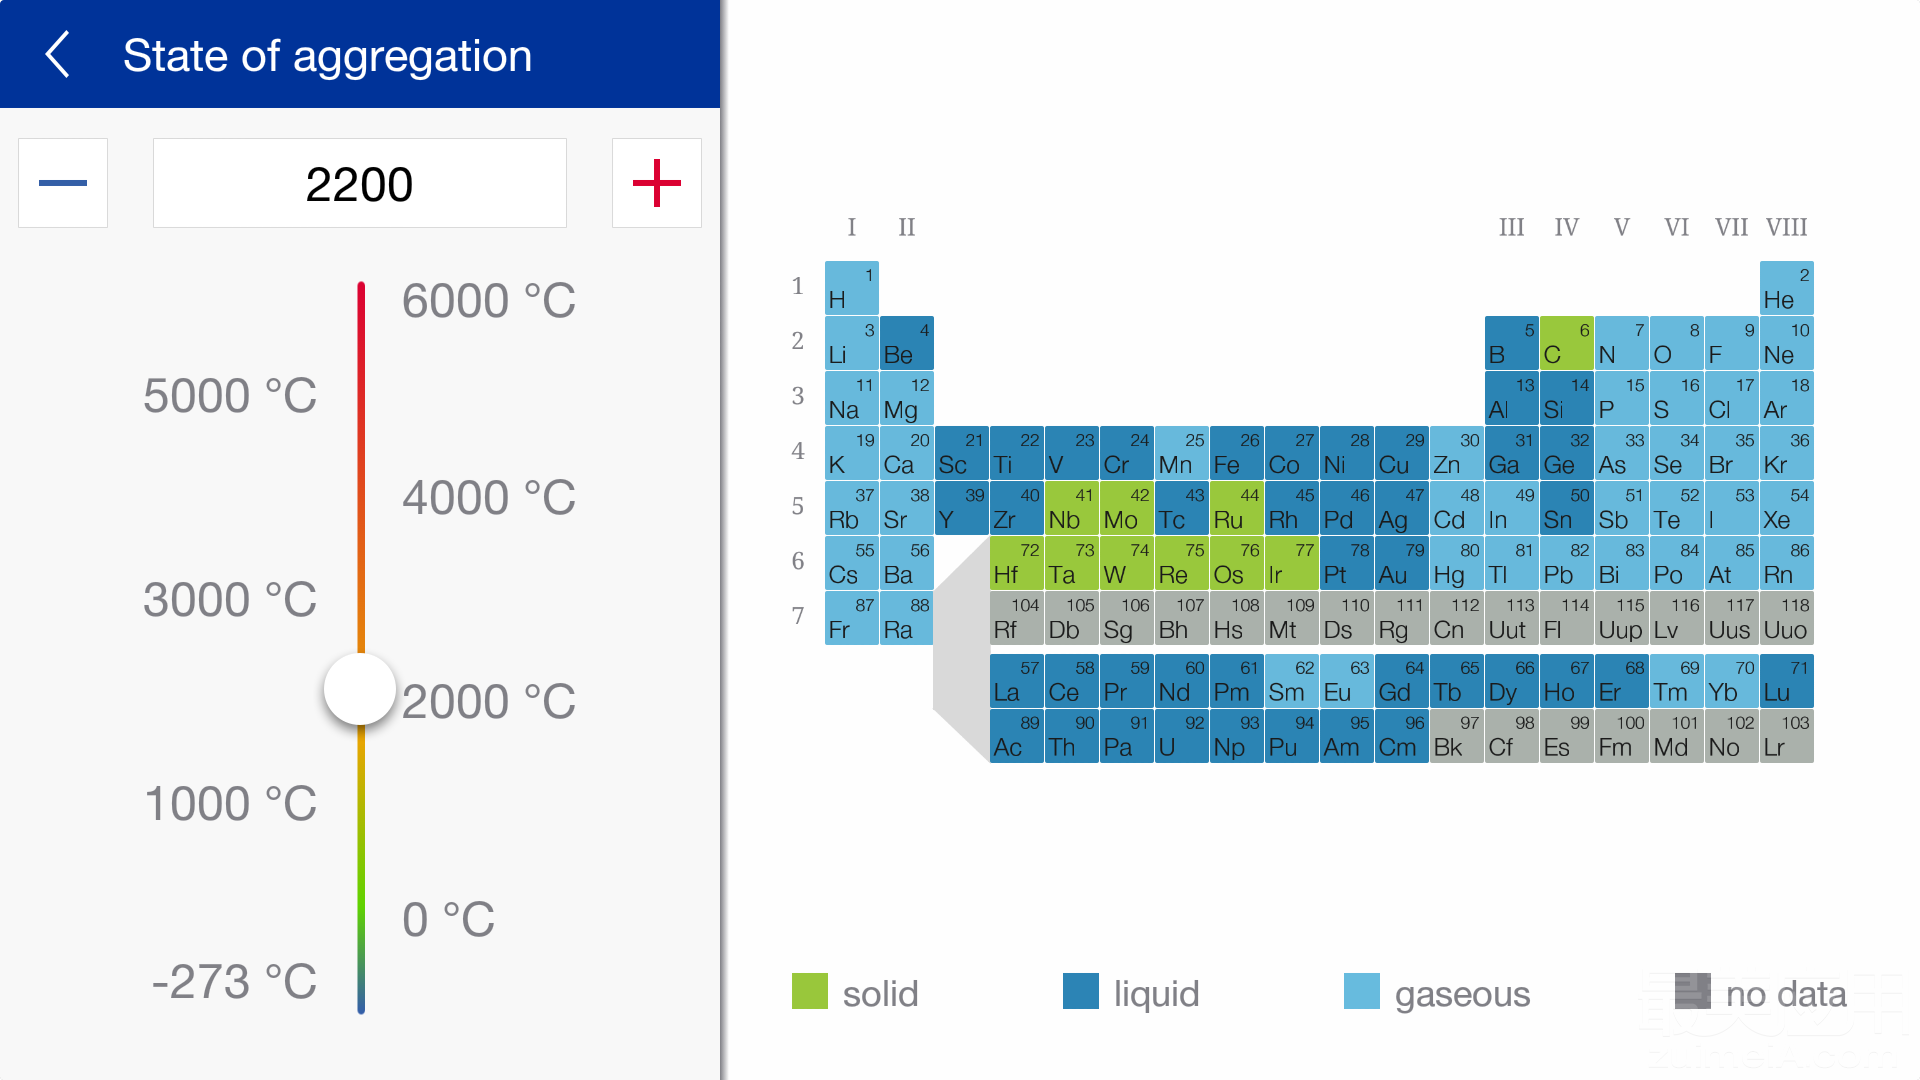This screenshot has height=1080, width=1920.
Task: Click the green solid legend swatch
Action: (810, 991)
